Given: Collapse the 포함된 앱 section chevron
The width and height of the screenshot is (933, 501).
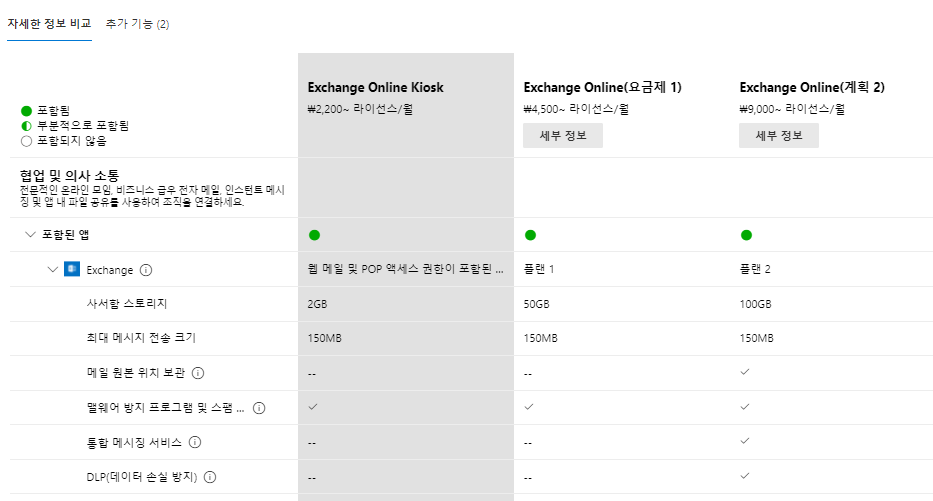Looking at the screenshot, I should pyautogui.click(x=30, y=234).
